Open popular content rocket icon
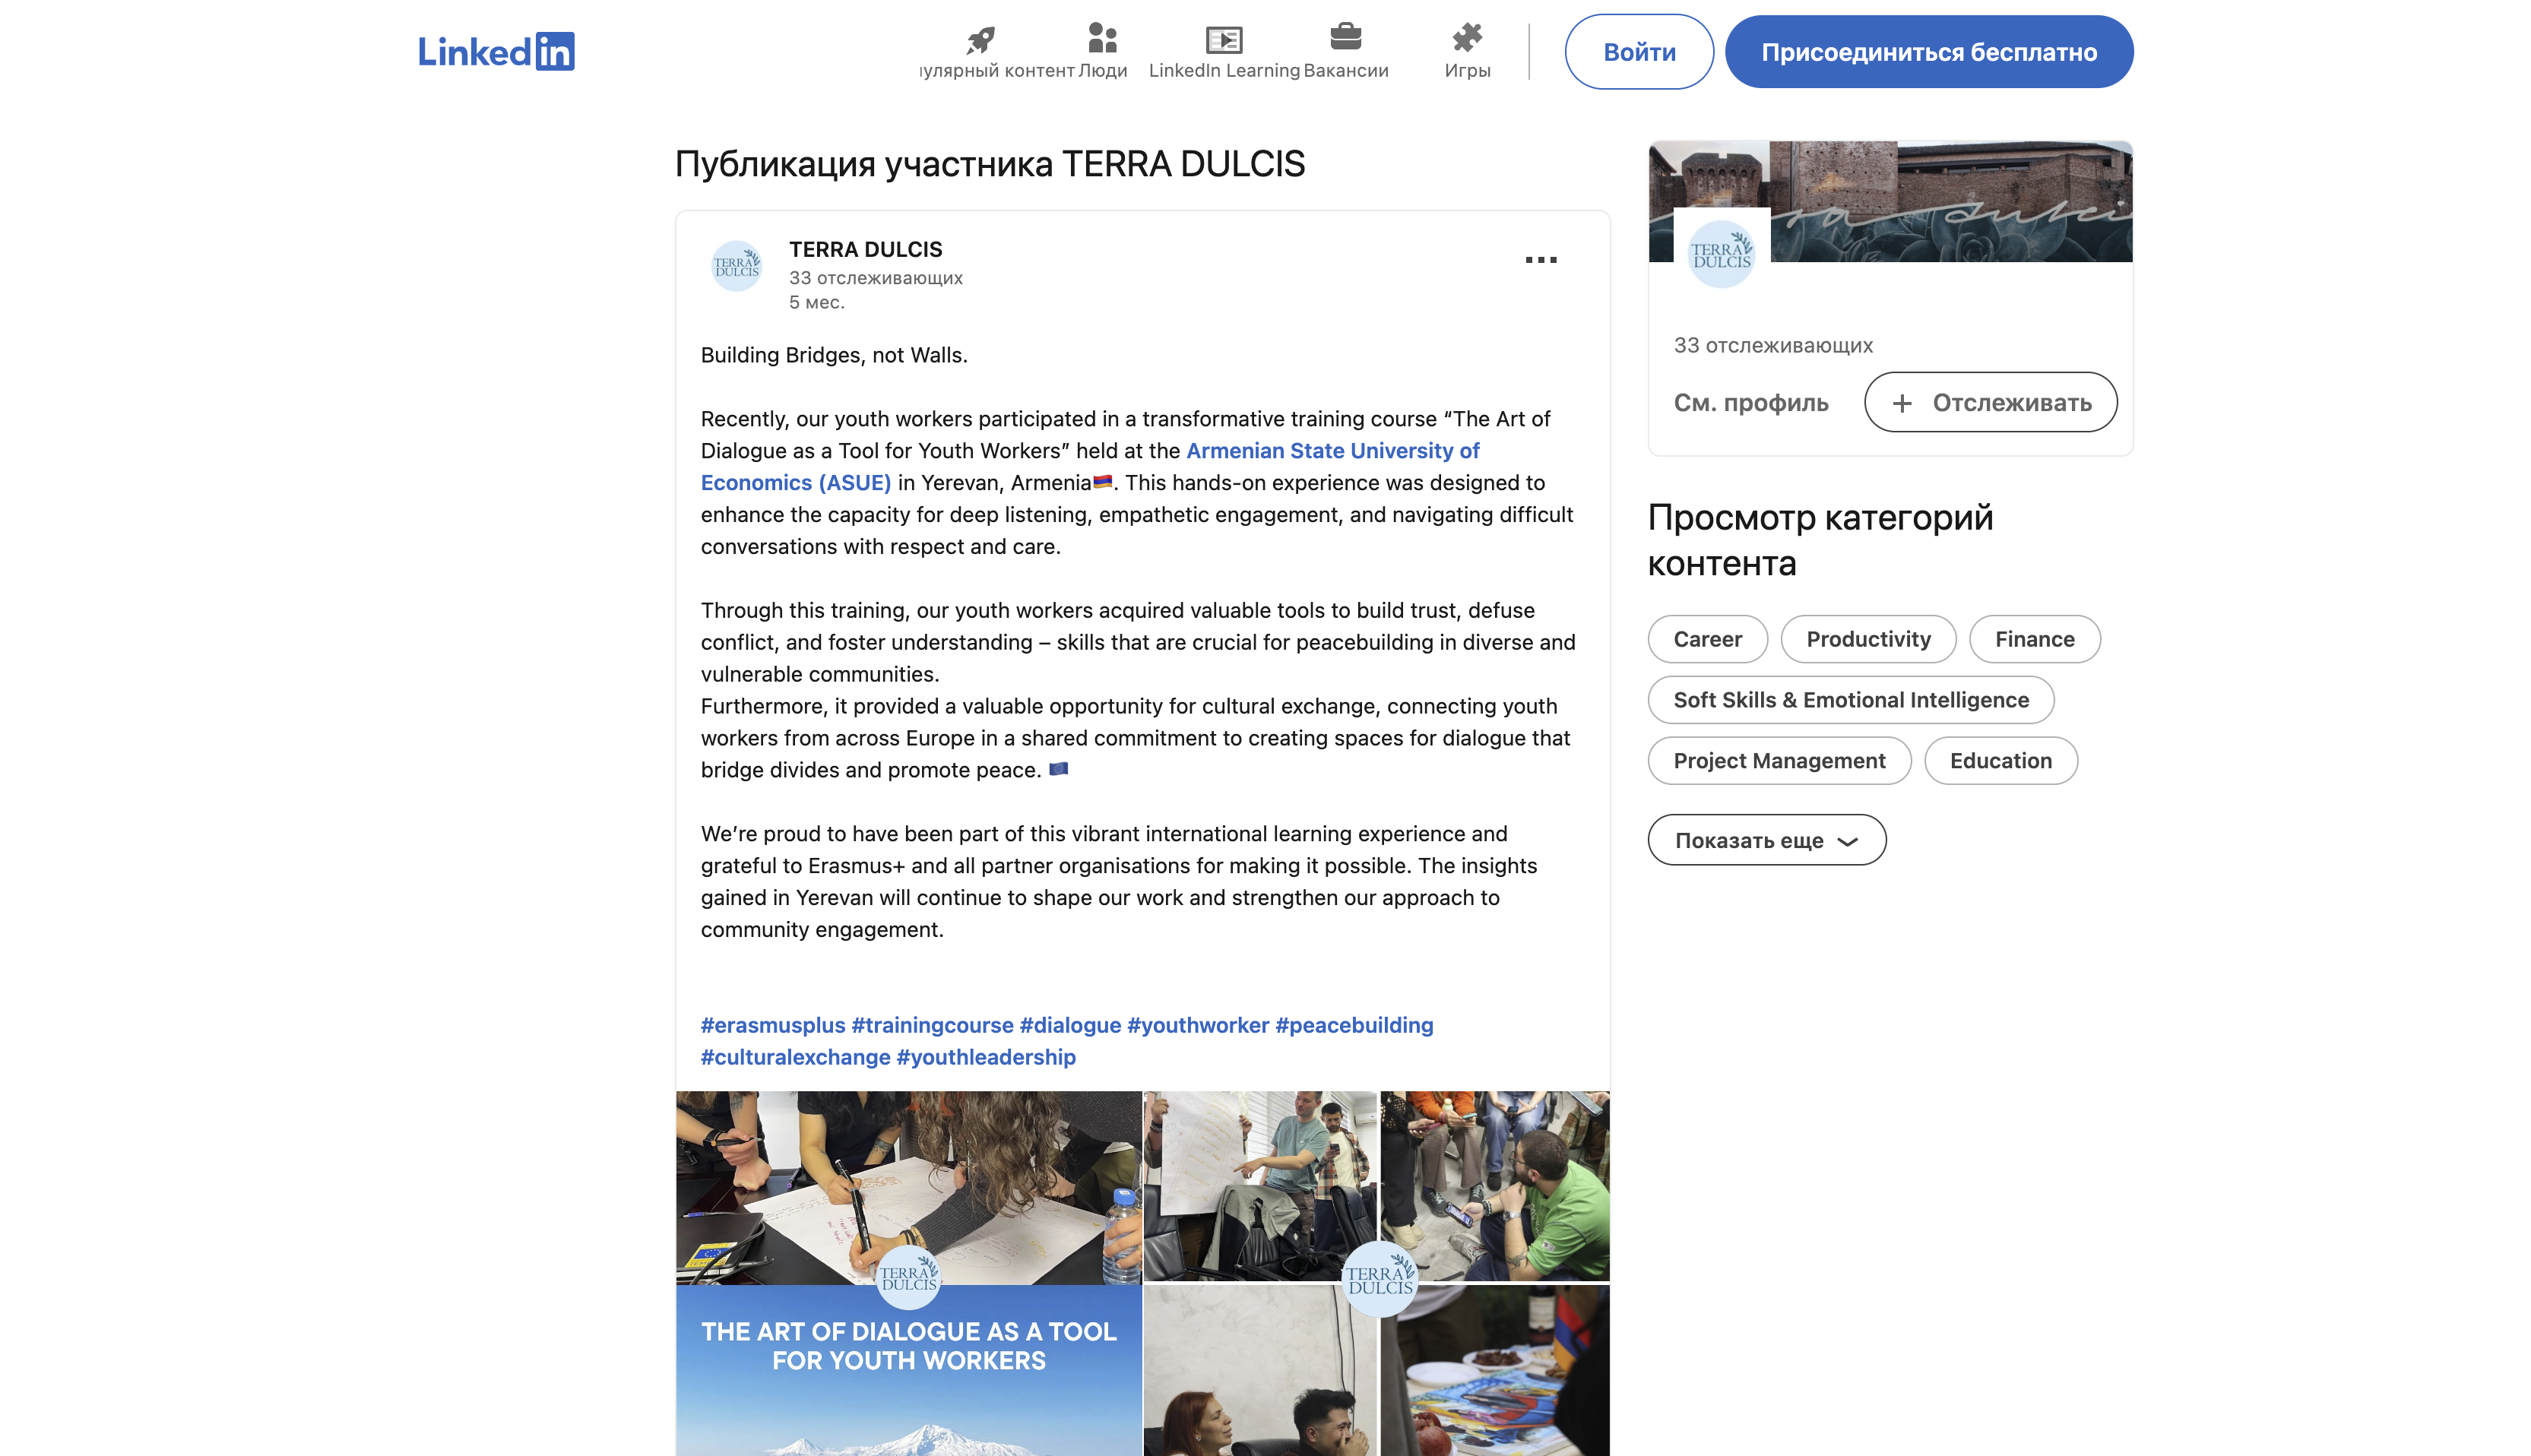This screenshot has height=1456, width=2531. [980, 39]
